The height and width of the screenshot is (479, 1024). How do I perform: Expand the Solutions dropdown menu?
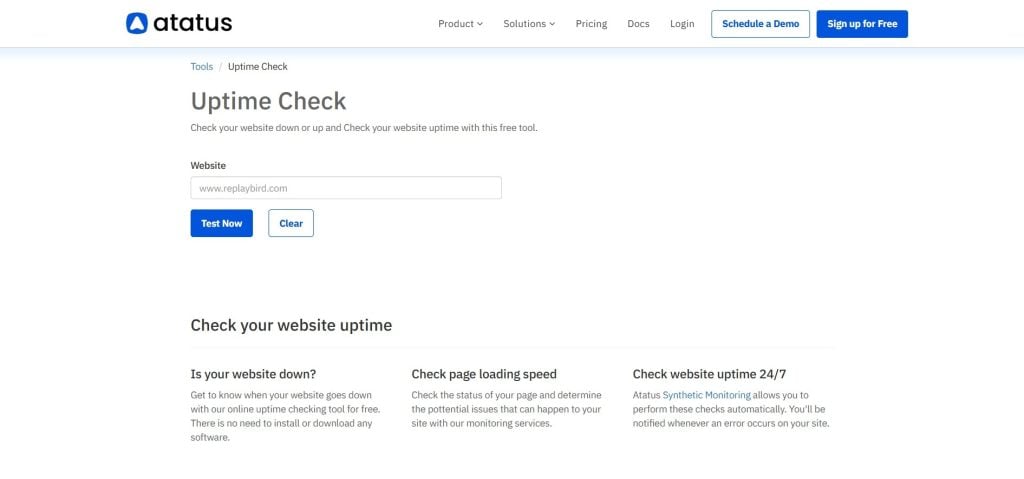click(x=529, y=24)
